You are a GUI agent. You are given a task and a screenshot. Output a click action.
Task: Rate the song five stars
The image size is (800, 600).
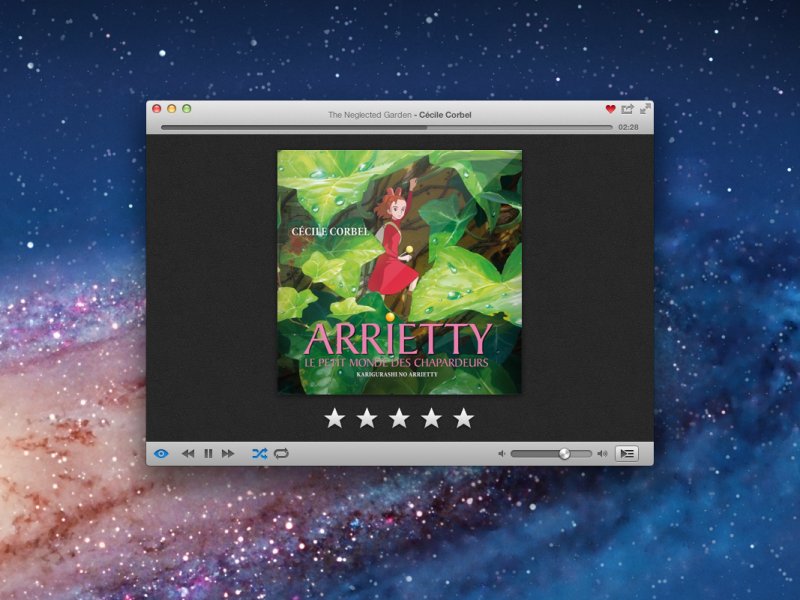point(463,418)
